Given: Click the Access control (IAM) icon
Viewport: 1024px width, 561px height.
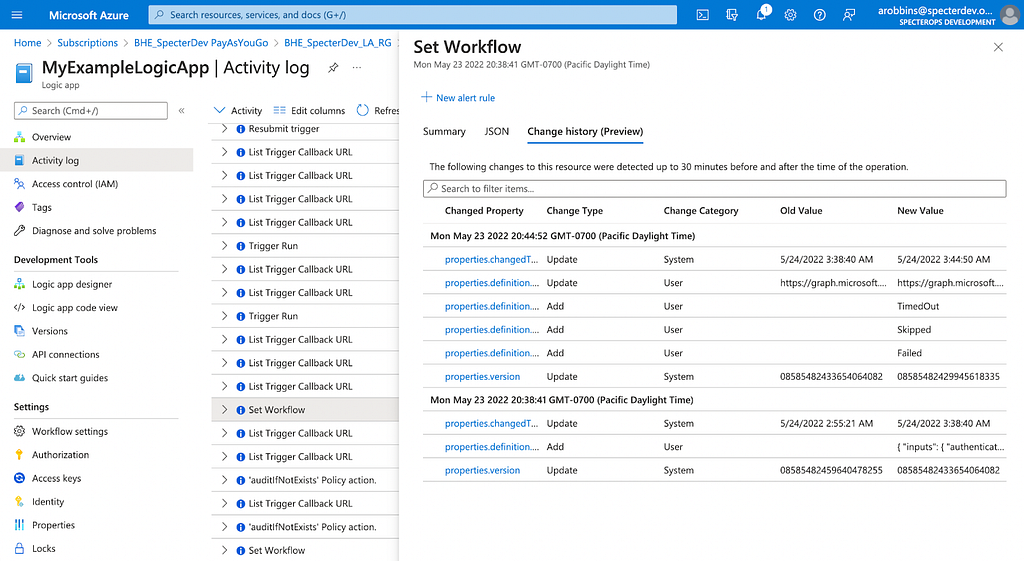Looking at the screenshot, I should [x=20, y=184].
